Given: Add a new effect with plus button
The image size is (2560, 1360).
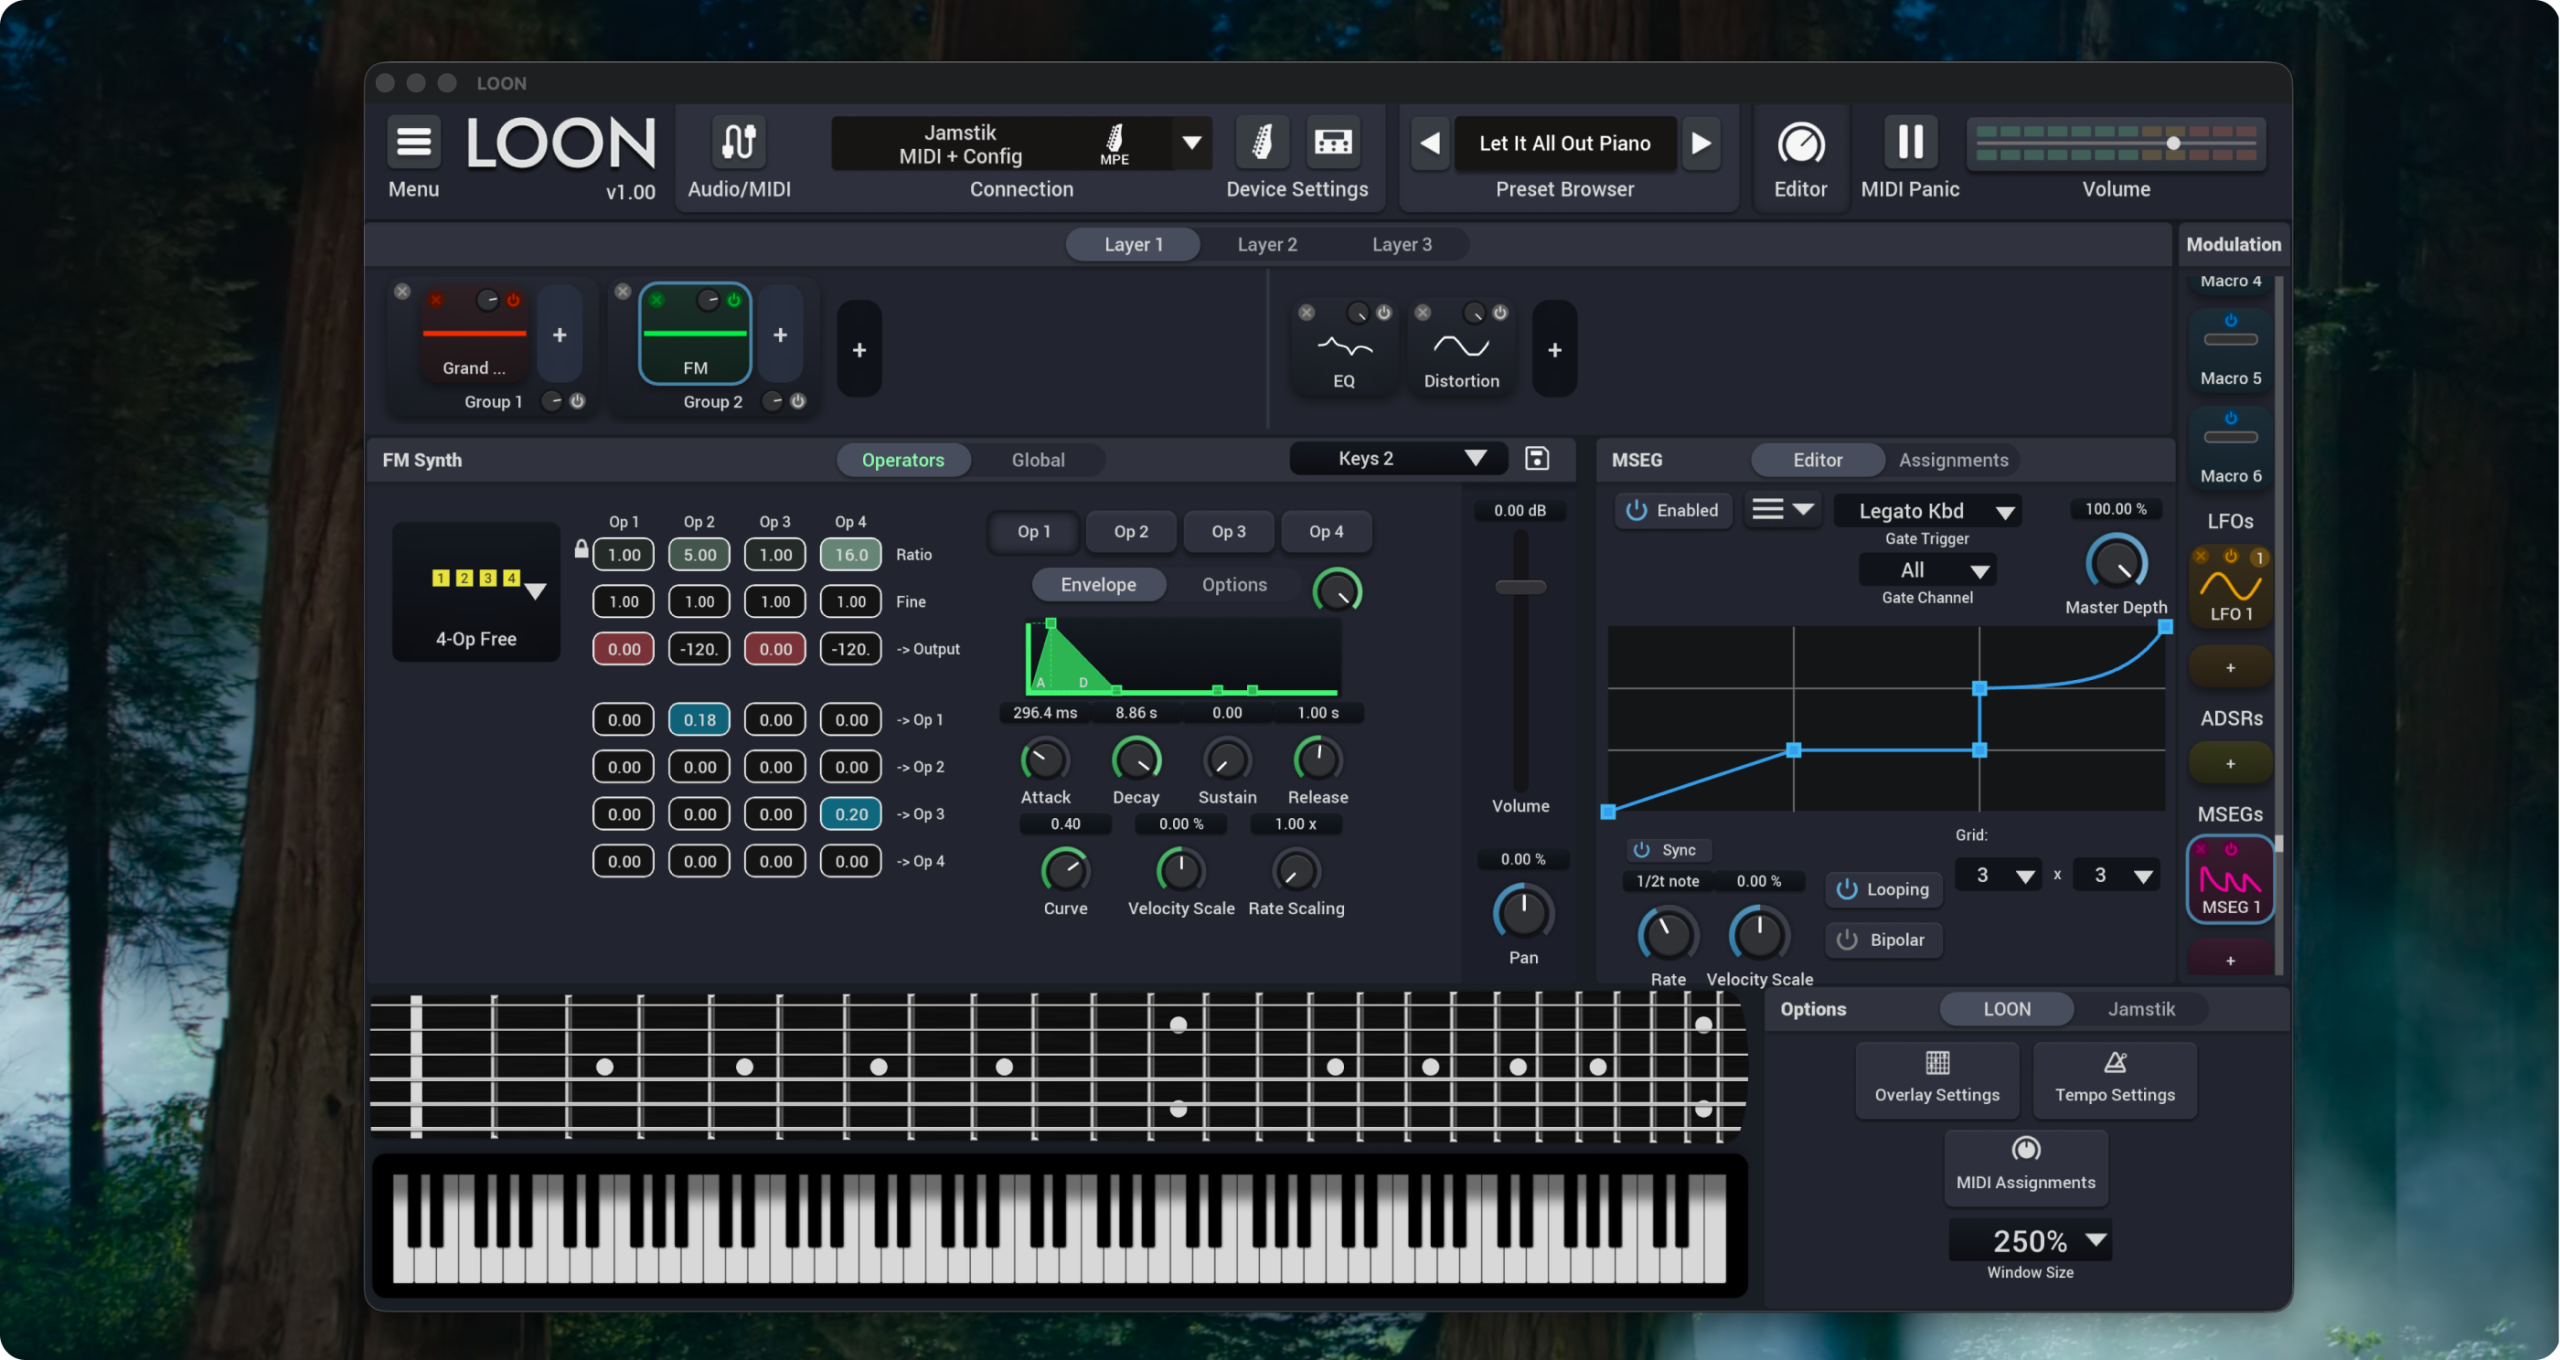Looking at the screenshot, I should [x=1554, y=350].
